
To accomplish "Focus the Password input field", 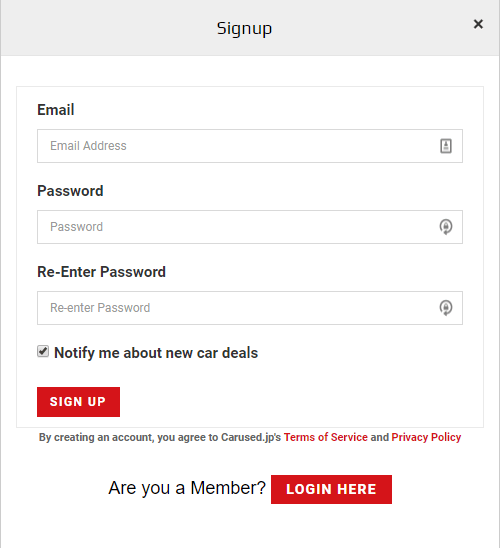I will point(250,227).
